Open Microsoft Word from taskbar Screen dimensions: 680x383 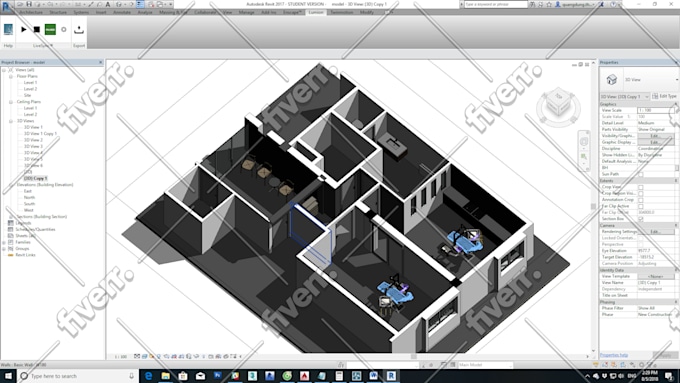(373, 376)
